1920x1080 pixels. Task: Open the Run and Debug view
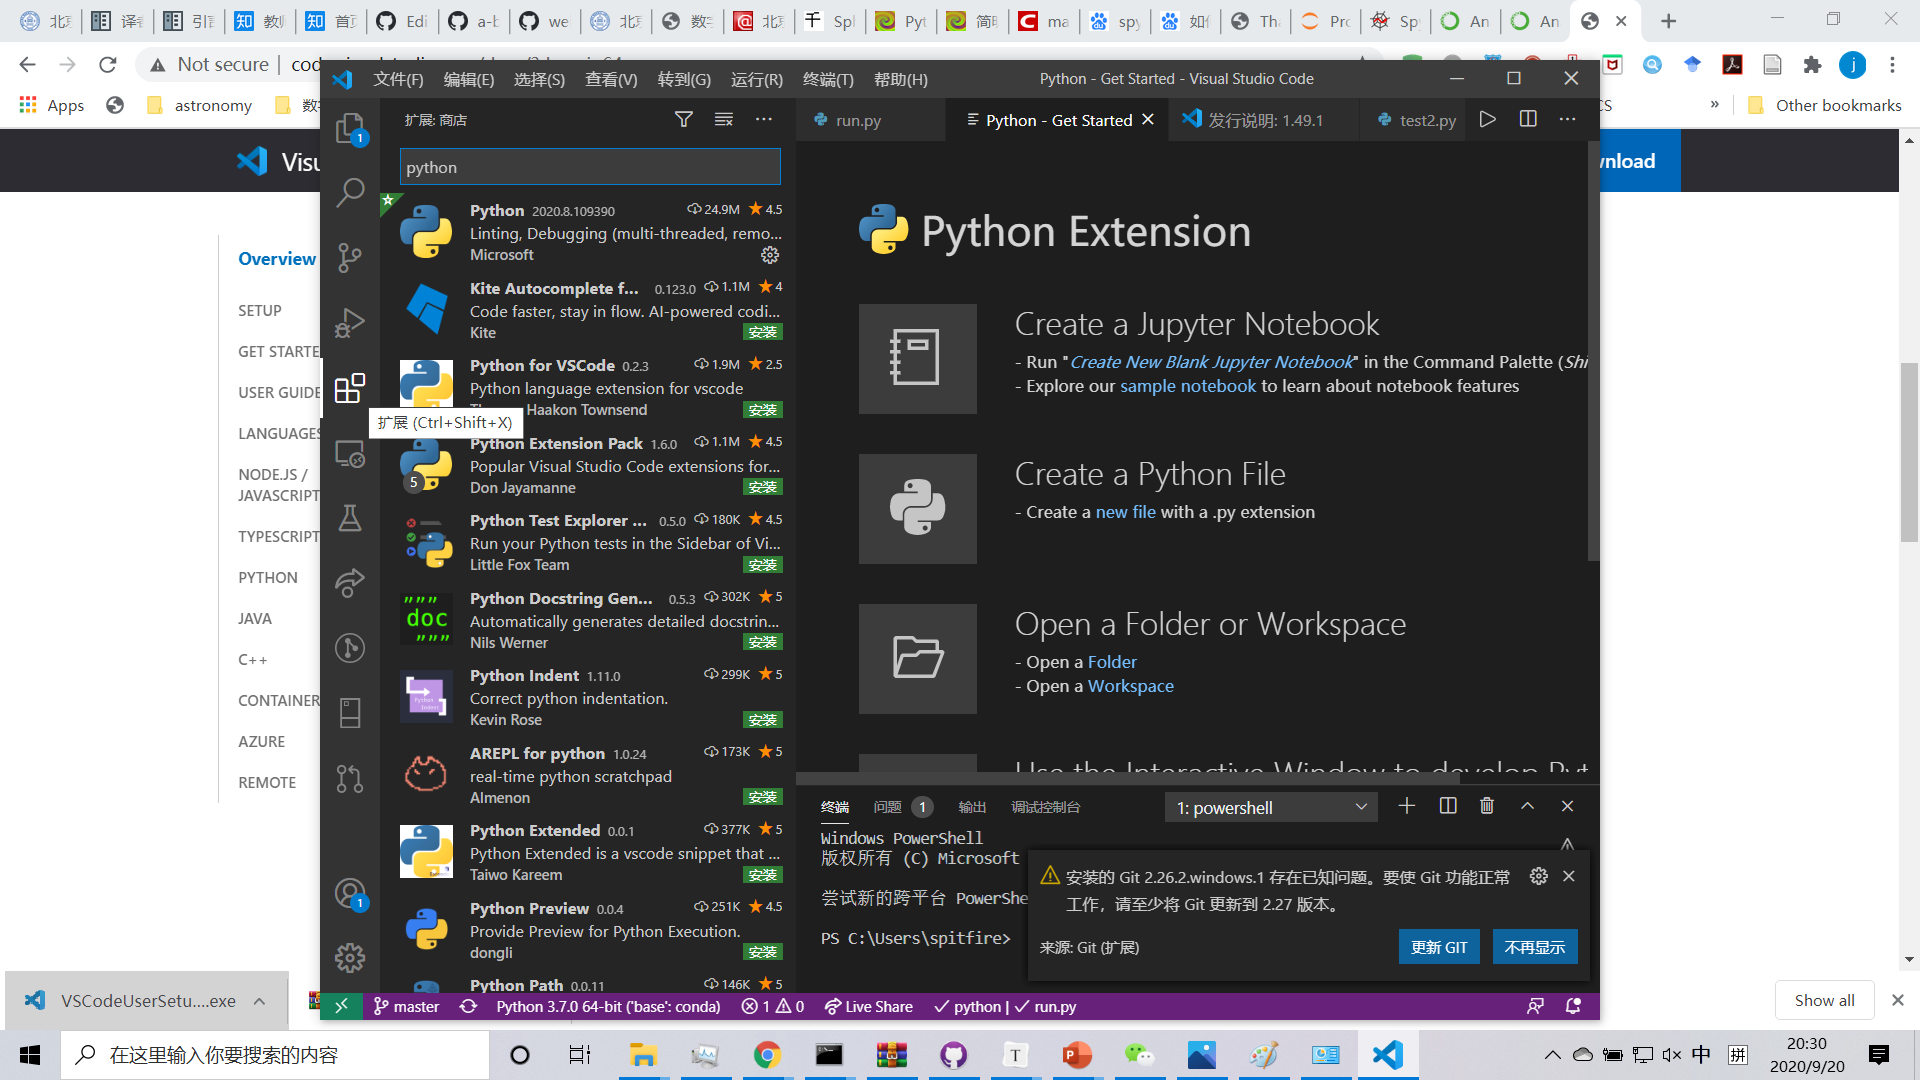coord(350,322)
